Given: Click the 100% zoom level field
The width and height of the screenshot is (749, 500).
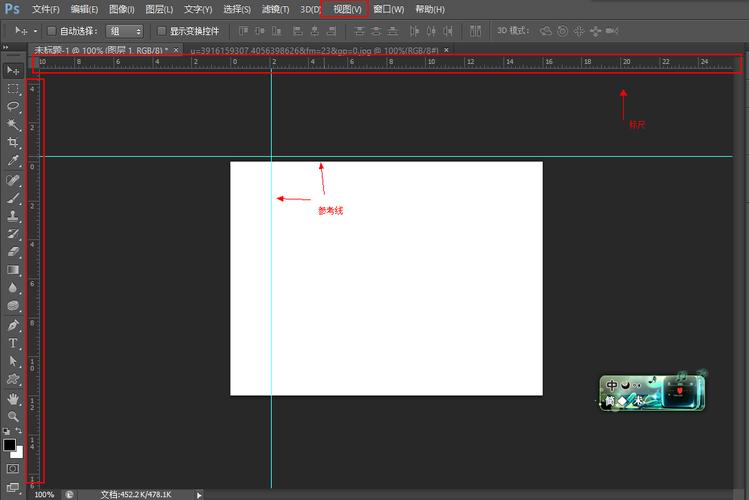Looking at the screenshot, I should point(45,494).
